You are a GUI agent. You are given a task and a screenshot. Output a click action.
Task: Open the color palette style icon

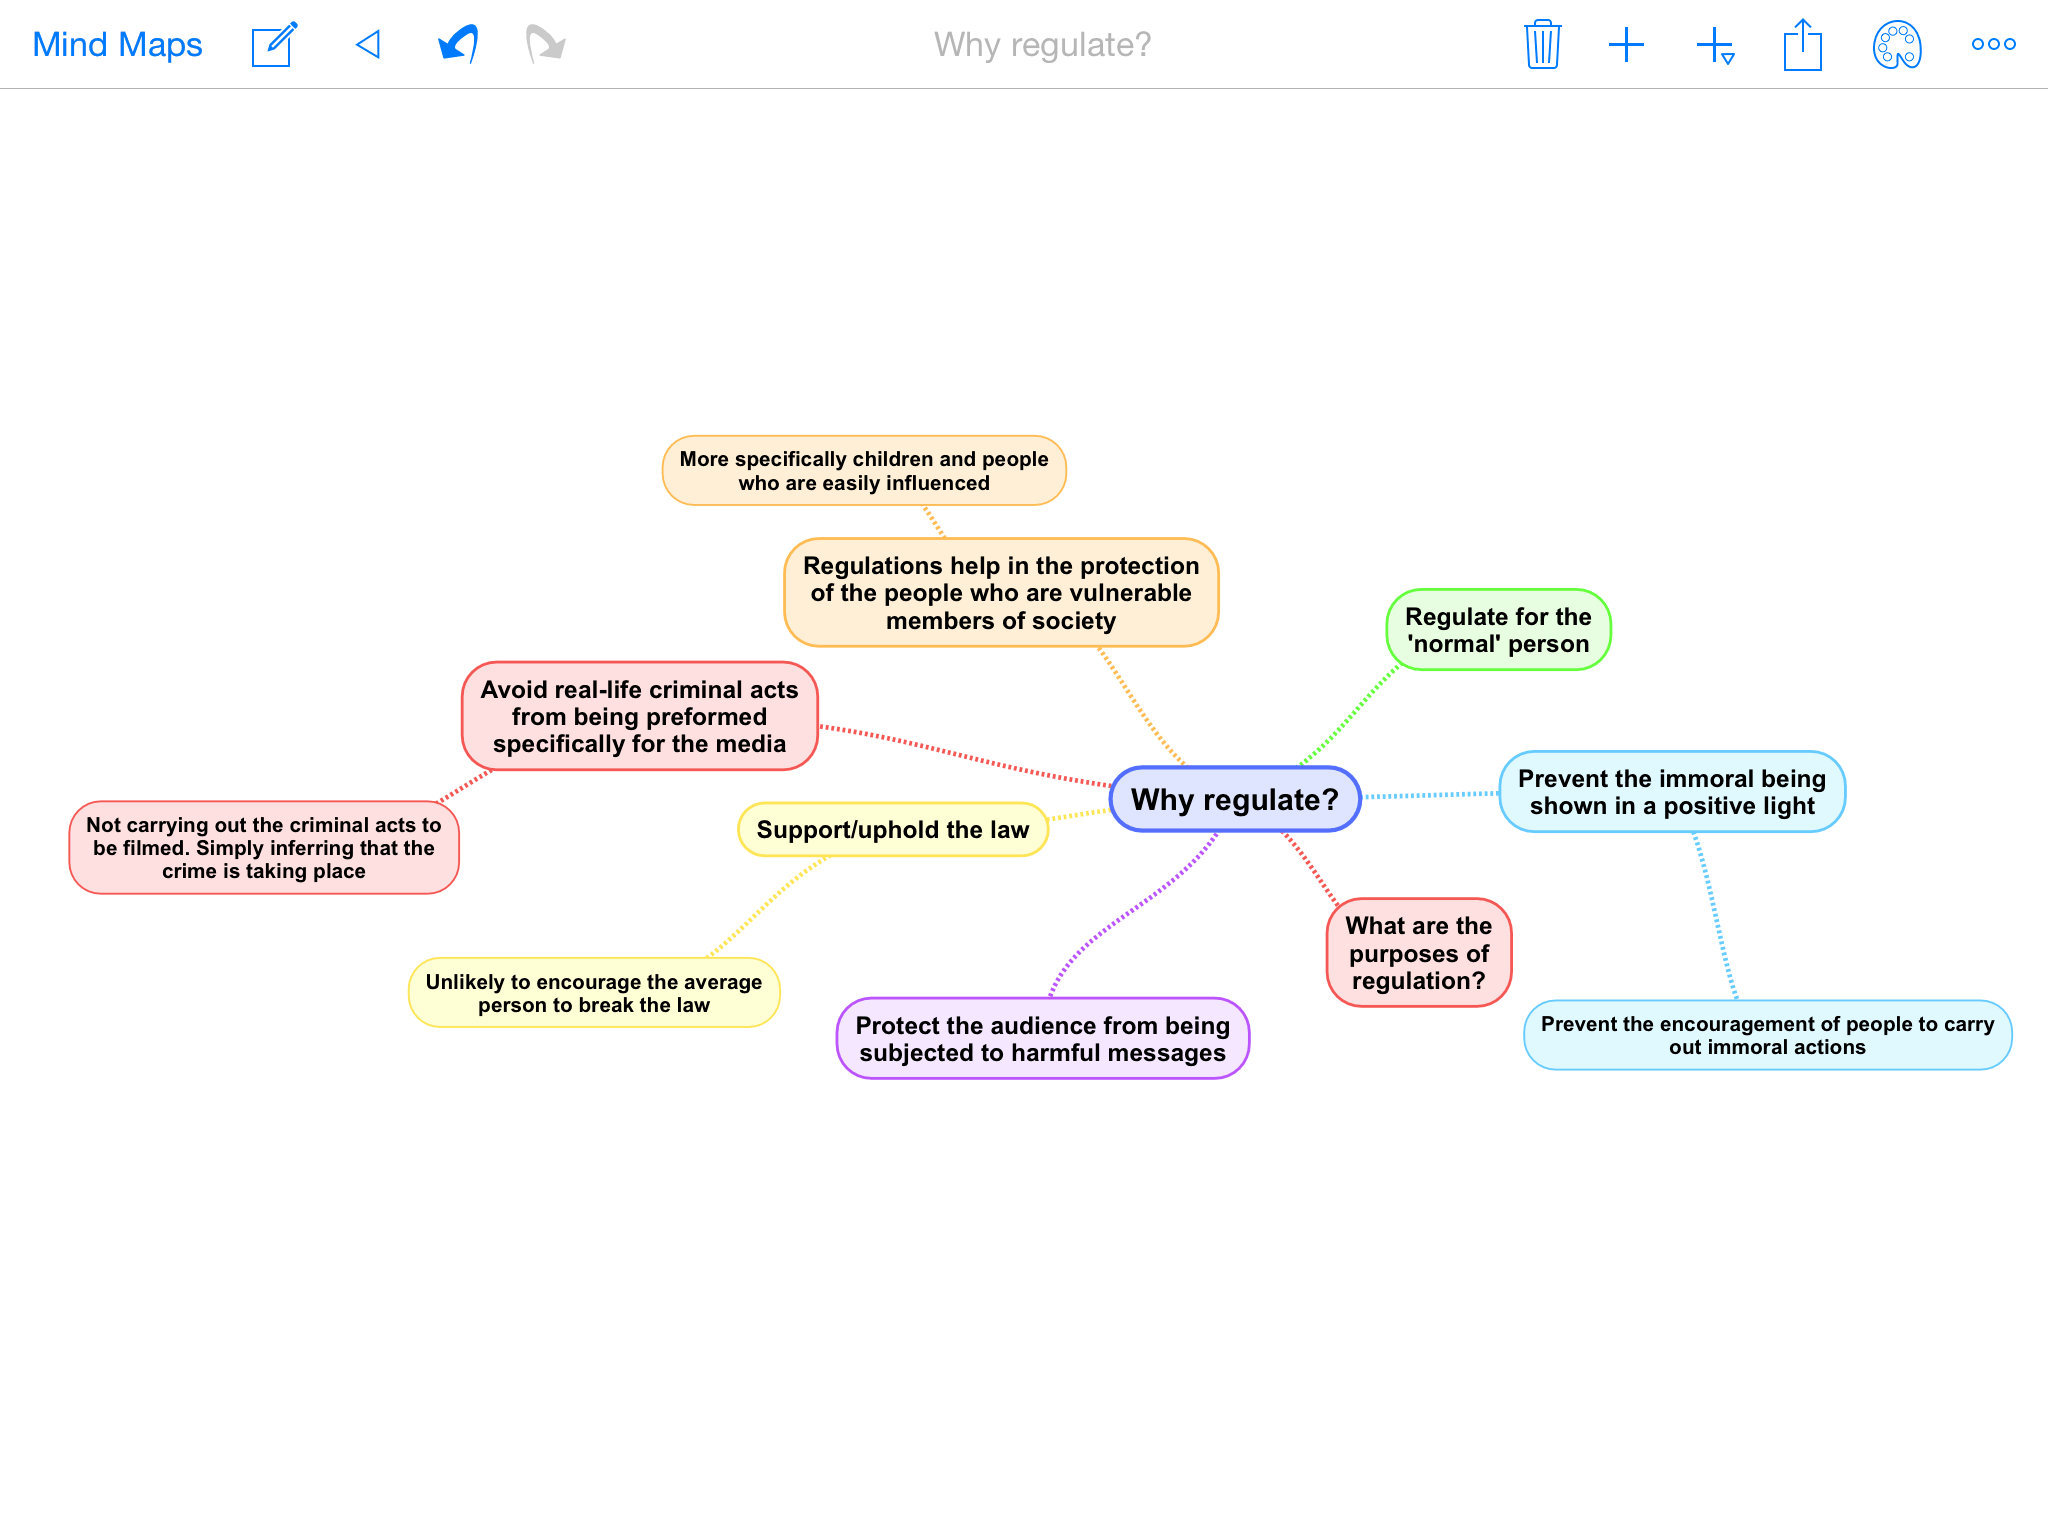[x=1896, y=45]
